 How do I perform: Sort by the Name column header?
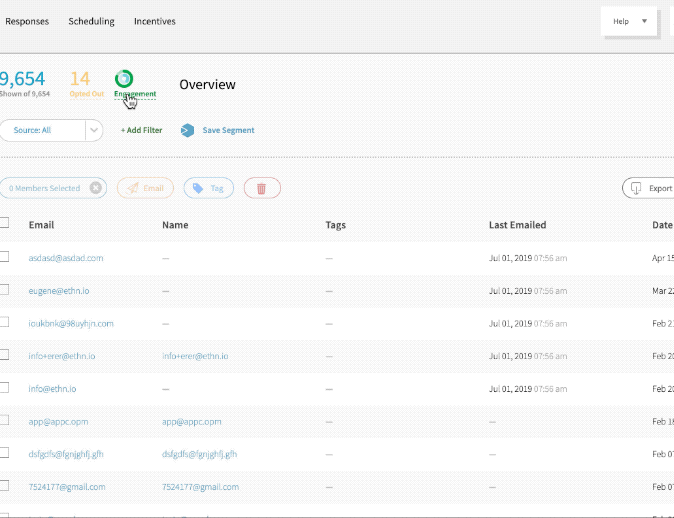[175, 225]
